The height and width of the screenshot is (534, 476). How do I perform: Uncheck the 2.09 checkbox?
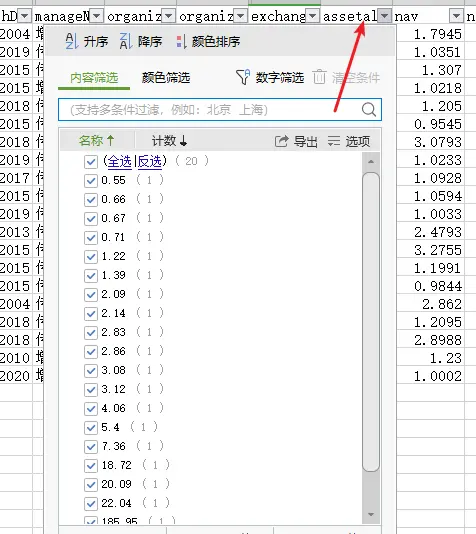point(91,295)
